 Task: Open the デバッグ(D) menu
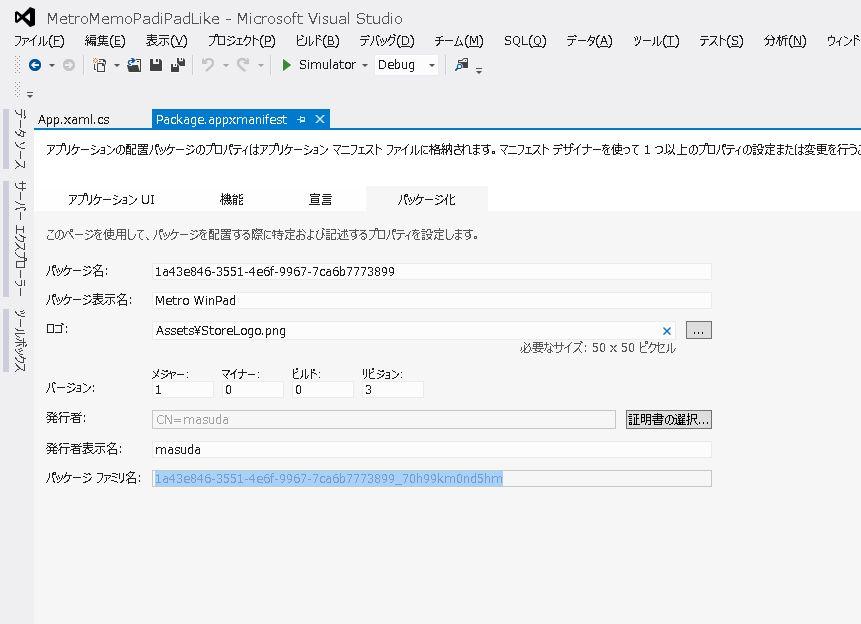coord(386,41)
